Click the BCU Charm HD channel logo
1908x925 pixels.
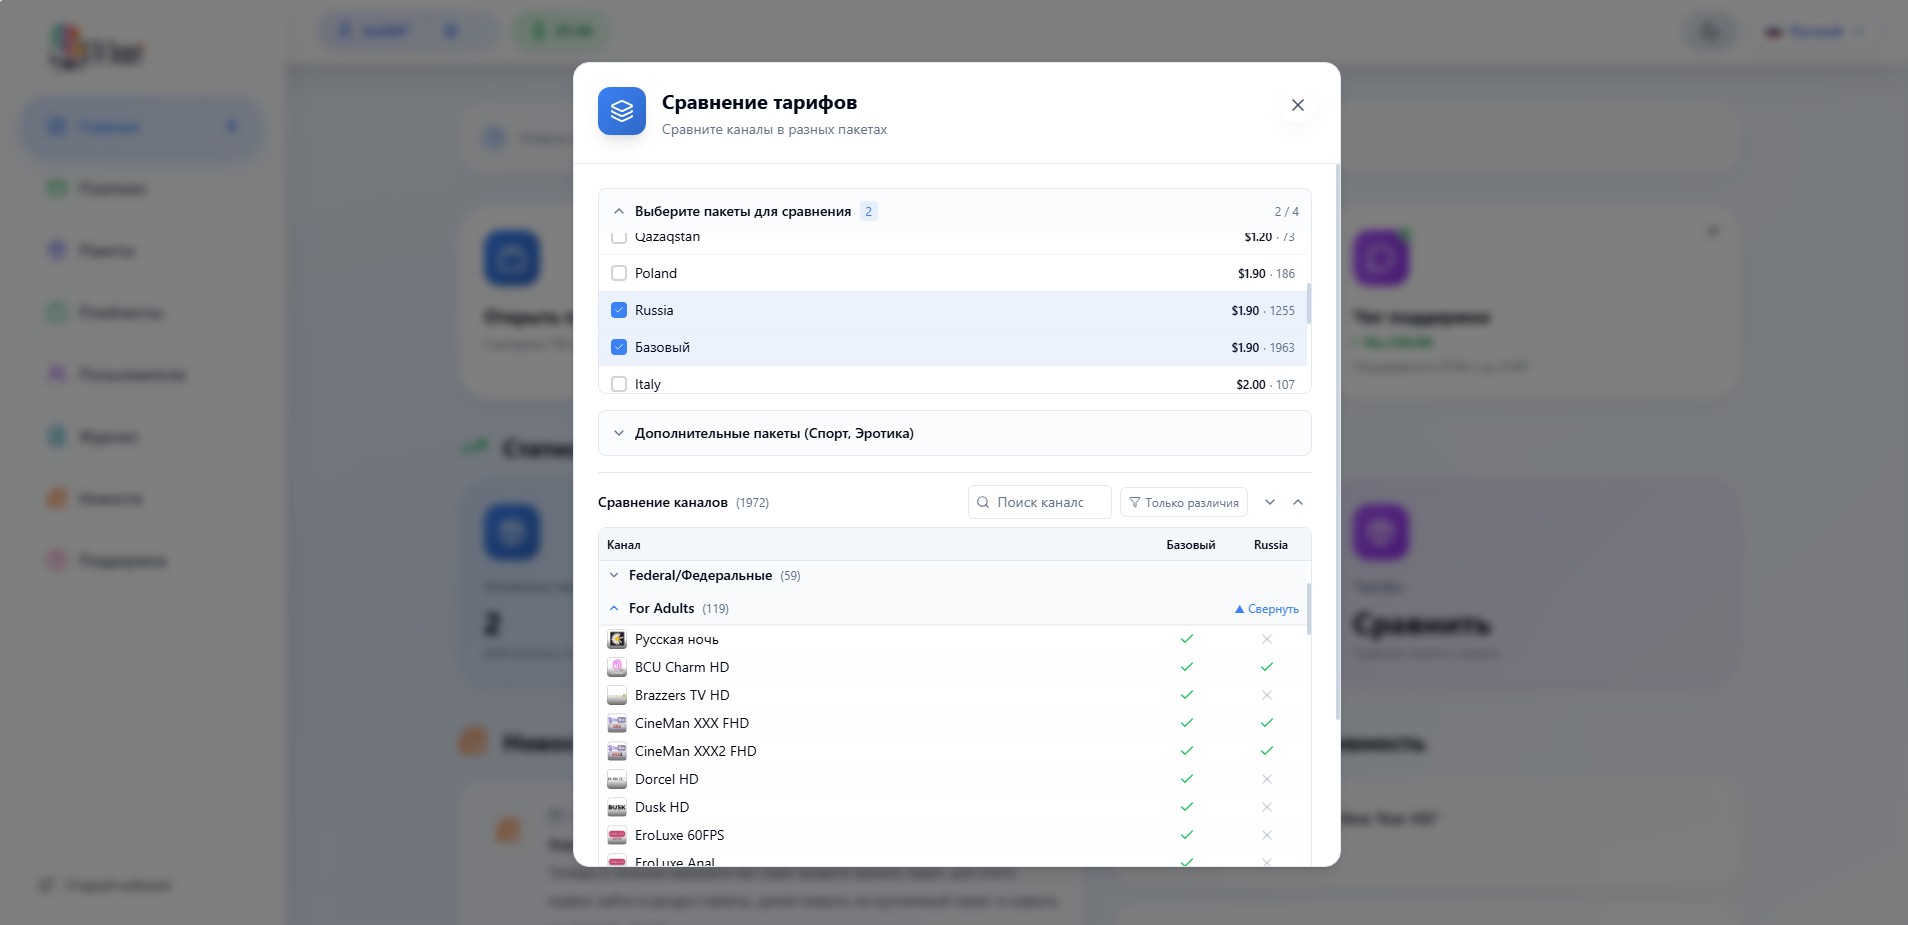coord(617,667)
